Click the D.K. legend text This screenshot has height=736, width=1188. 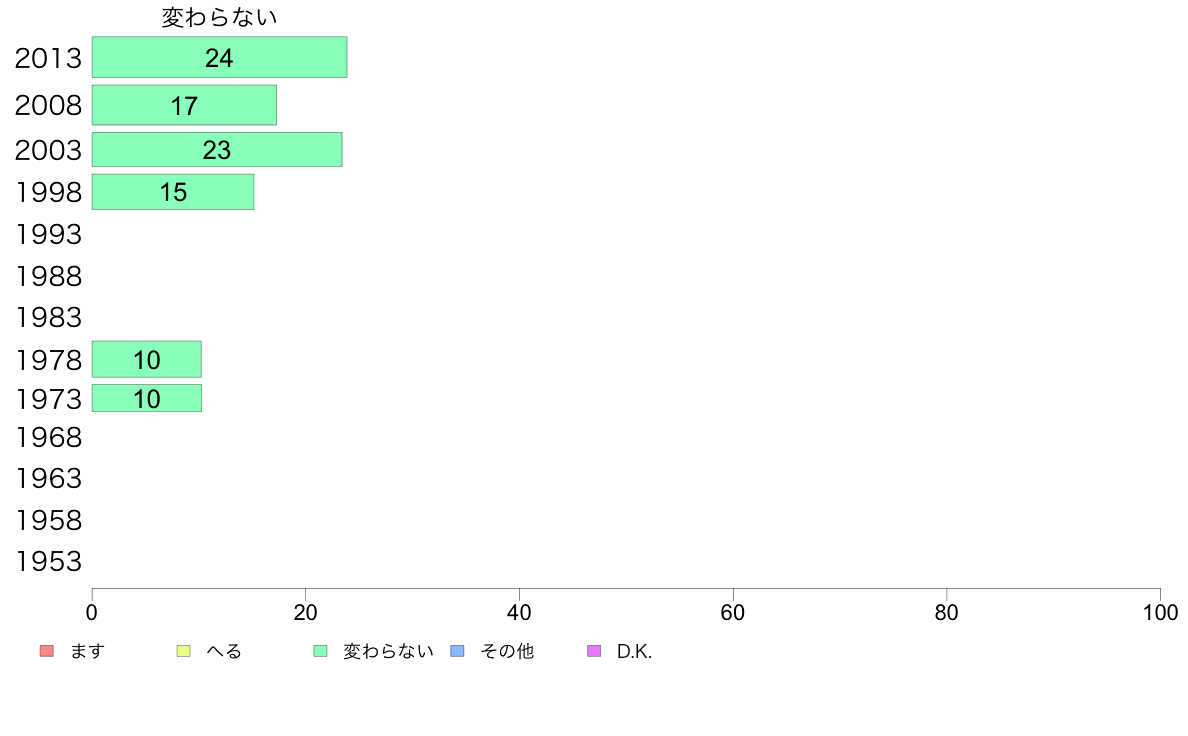[634, 651]
